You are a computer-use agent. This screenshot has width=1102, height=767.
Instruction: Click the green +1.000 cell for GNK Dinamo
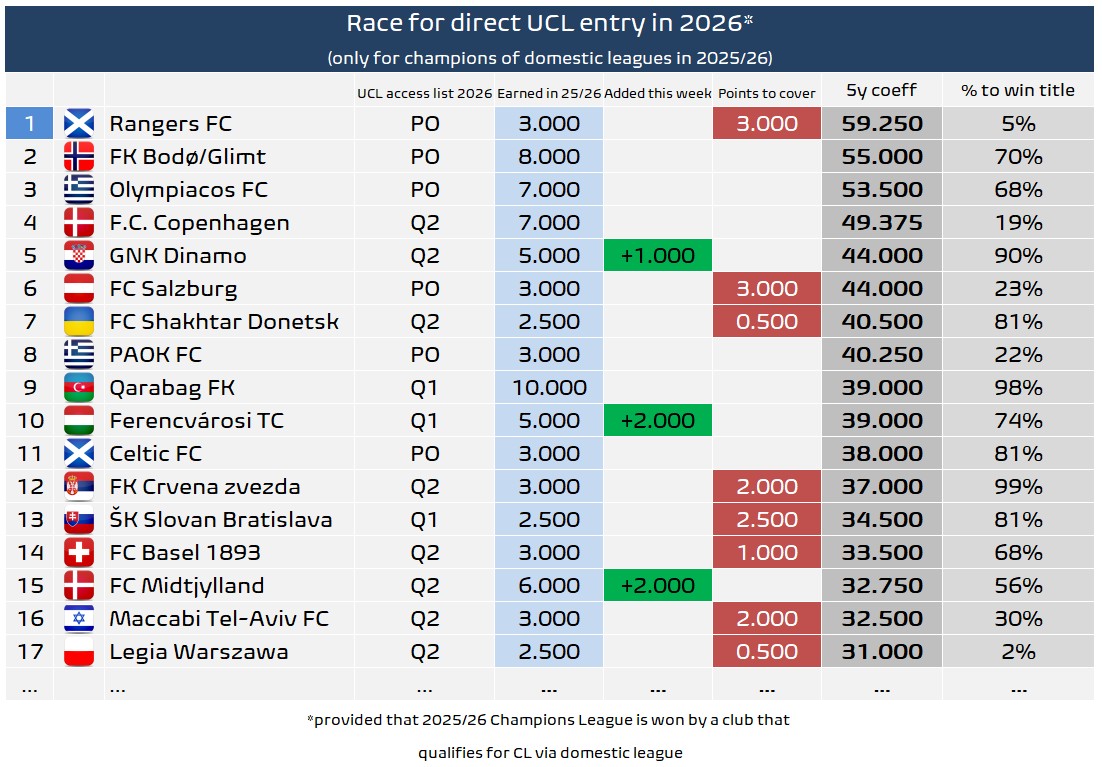657,256
